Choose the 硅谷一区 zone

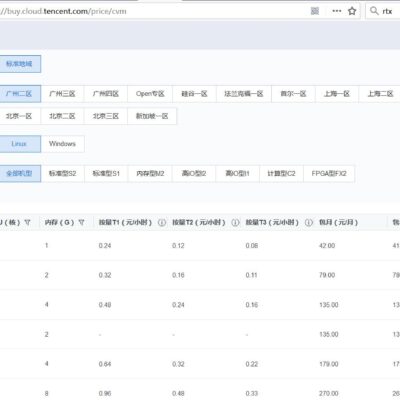194,94
